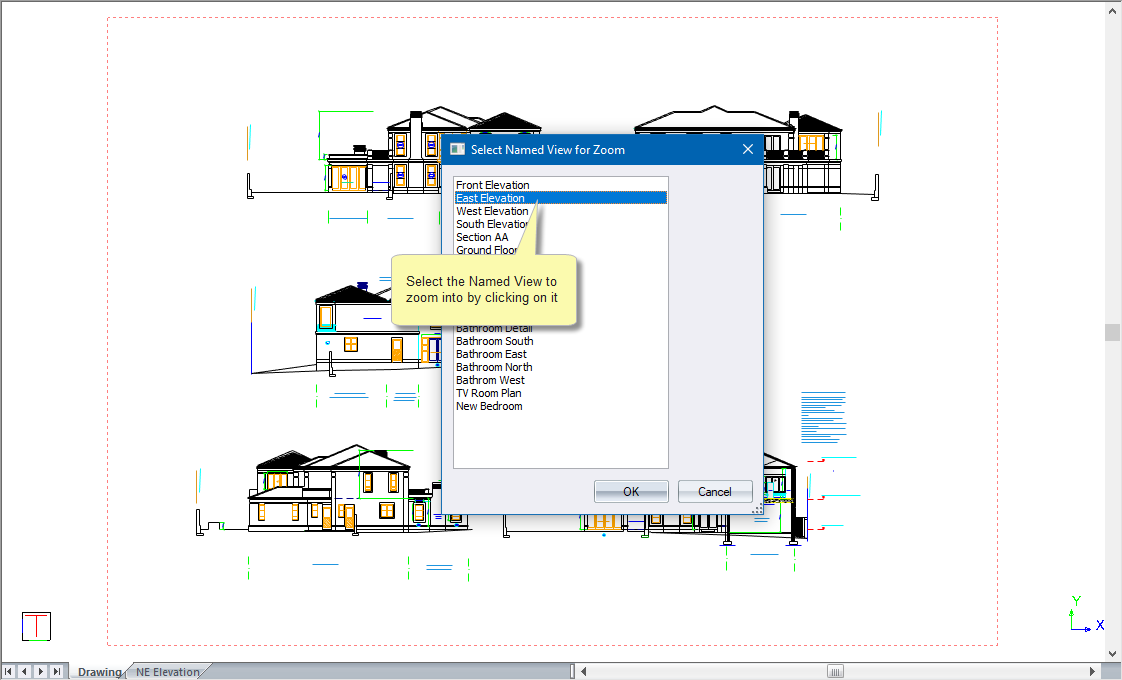Image resolution: width=1122 pixels, height=680 pixels.
Task: Click the previous-tab navigation arrow
Action: (x=25, y=671)
